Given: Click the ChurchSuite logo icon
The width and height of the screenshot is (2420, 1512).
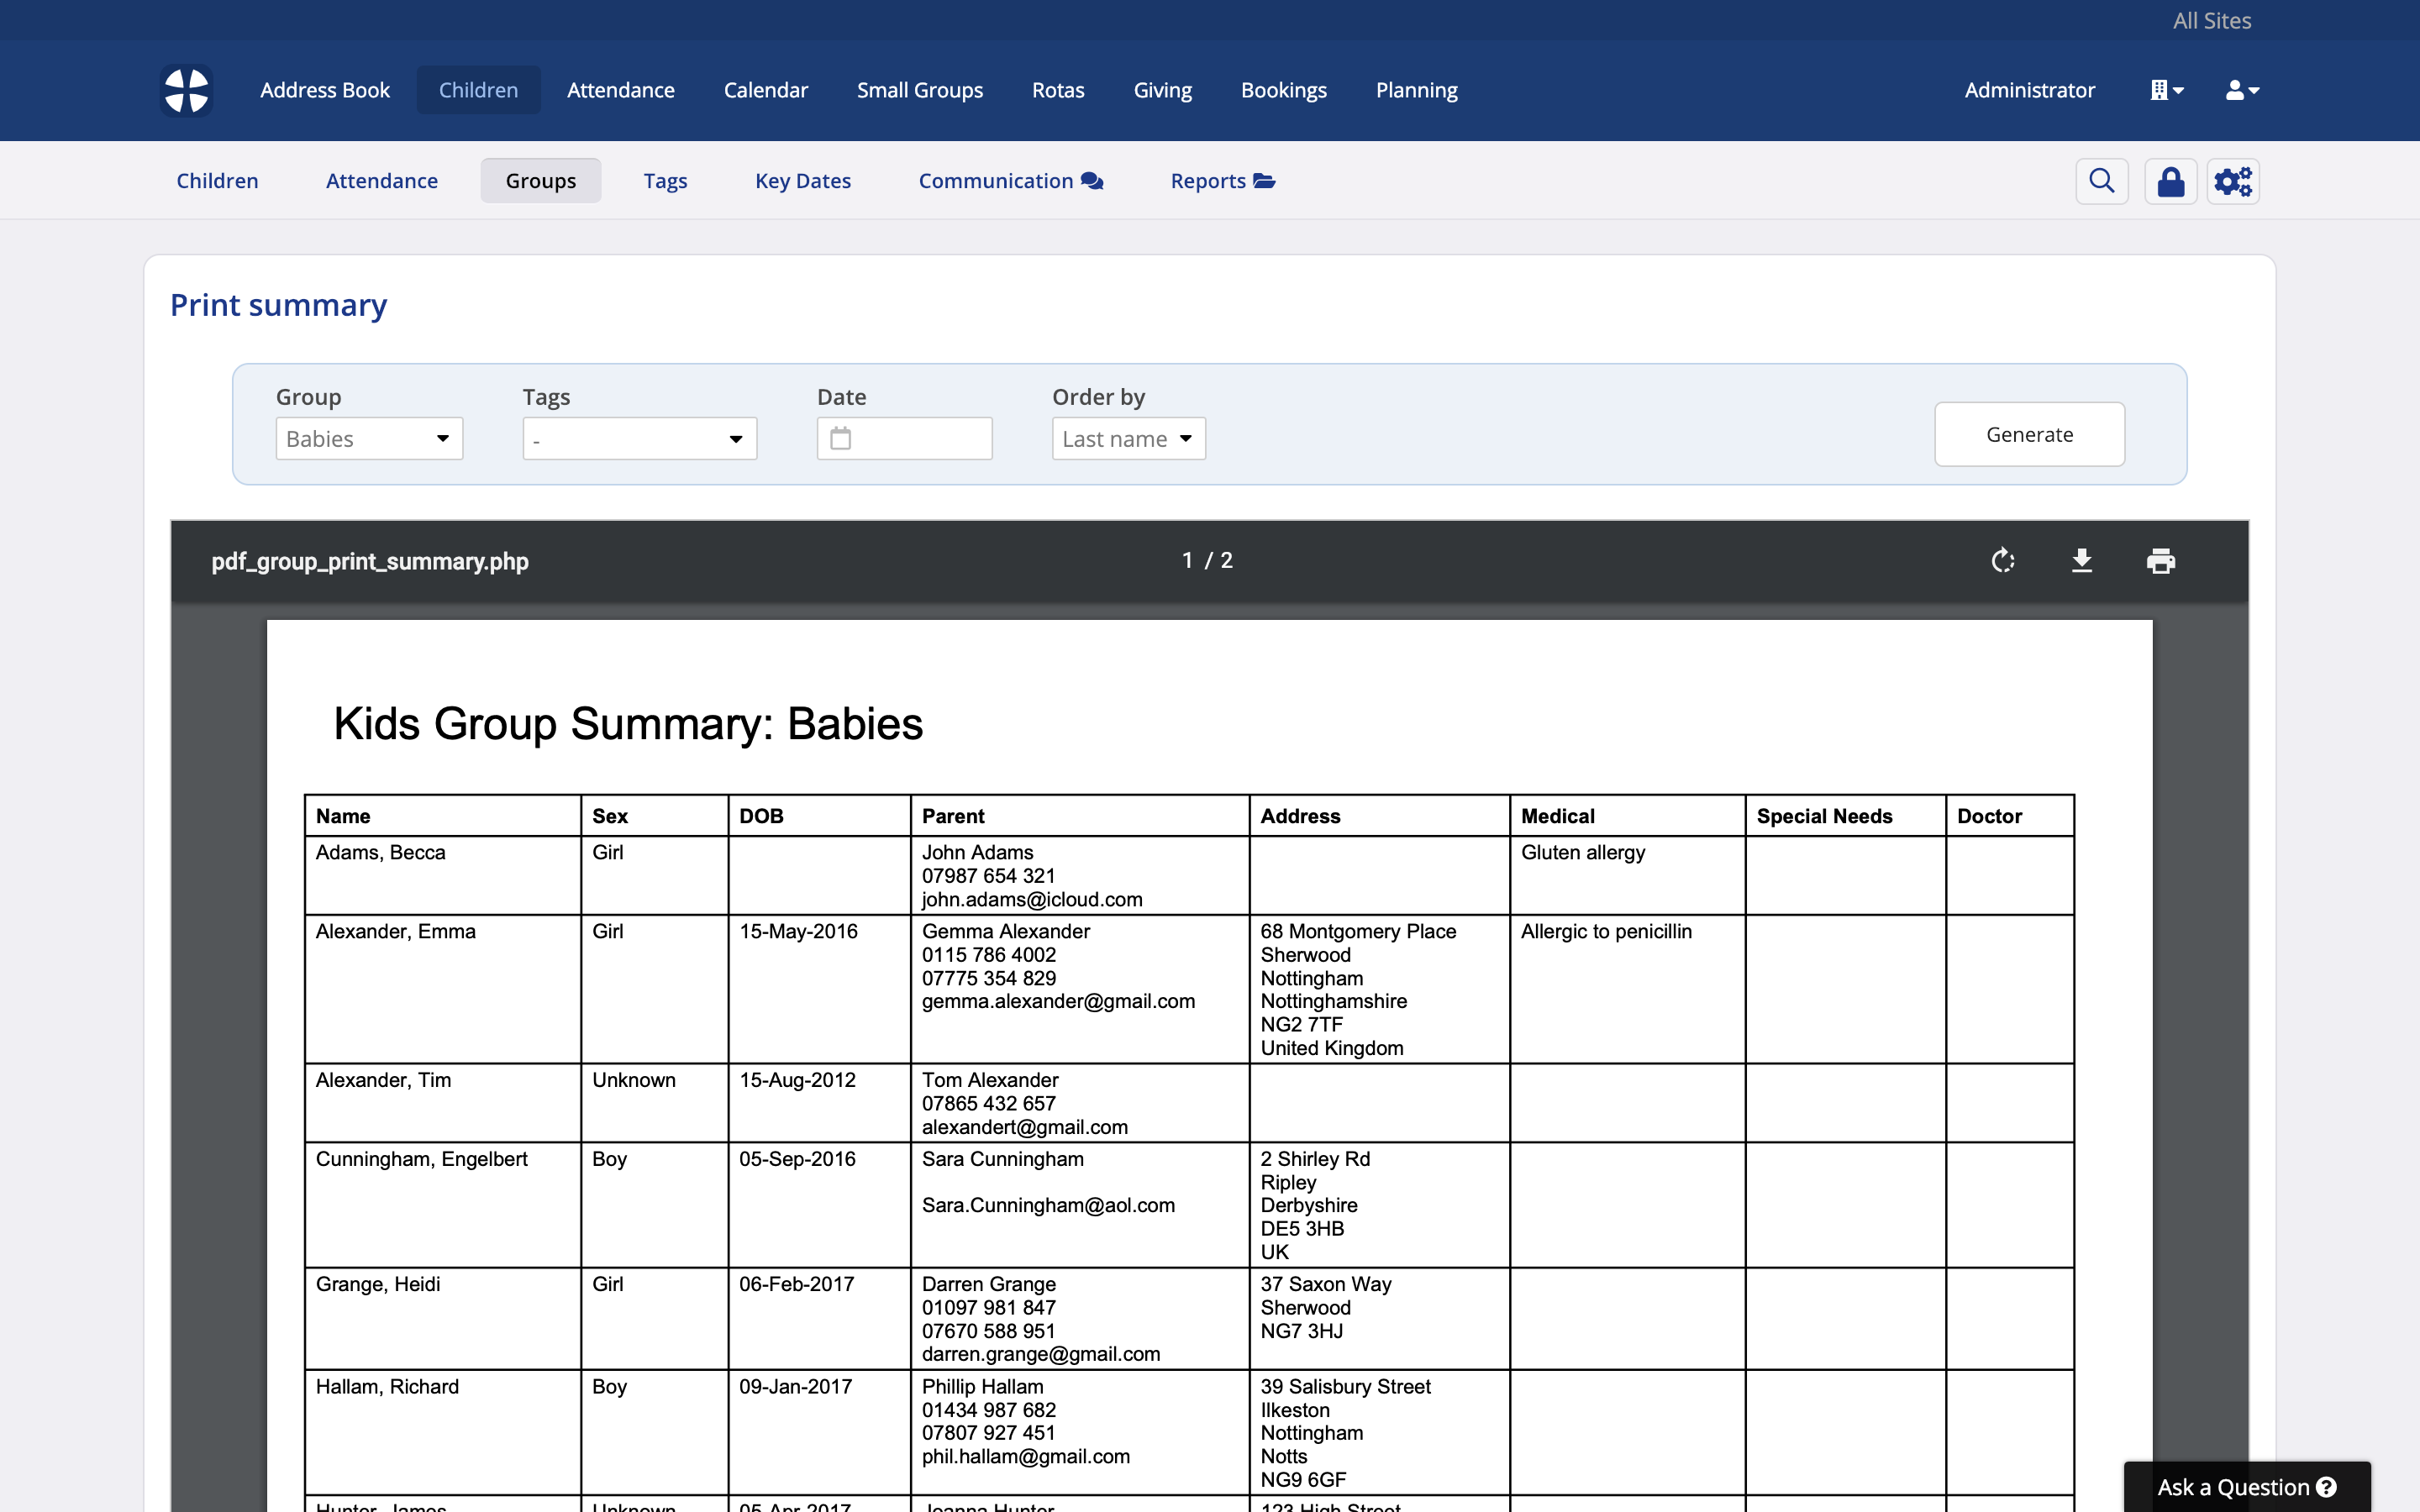Looking at the screenshot, I should (186, 90).
